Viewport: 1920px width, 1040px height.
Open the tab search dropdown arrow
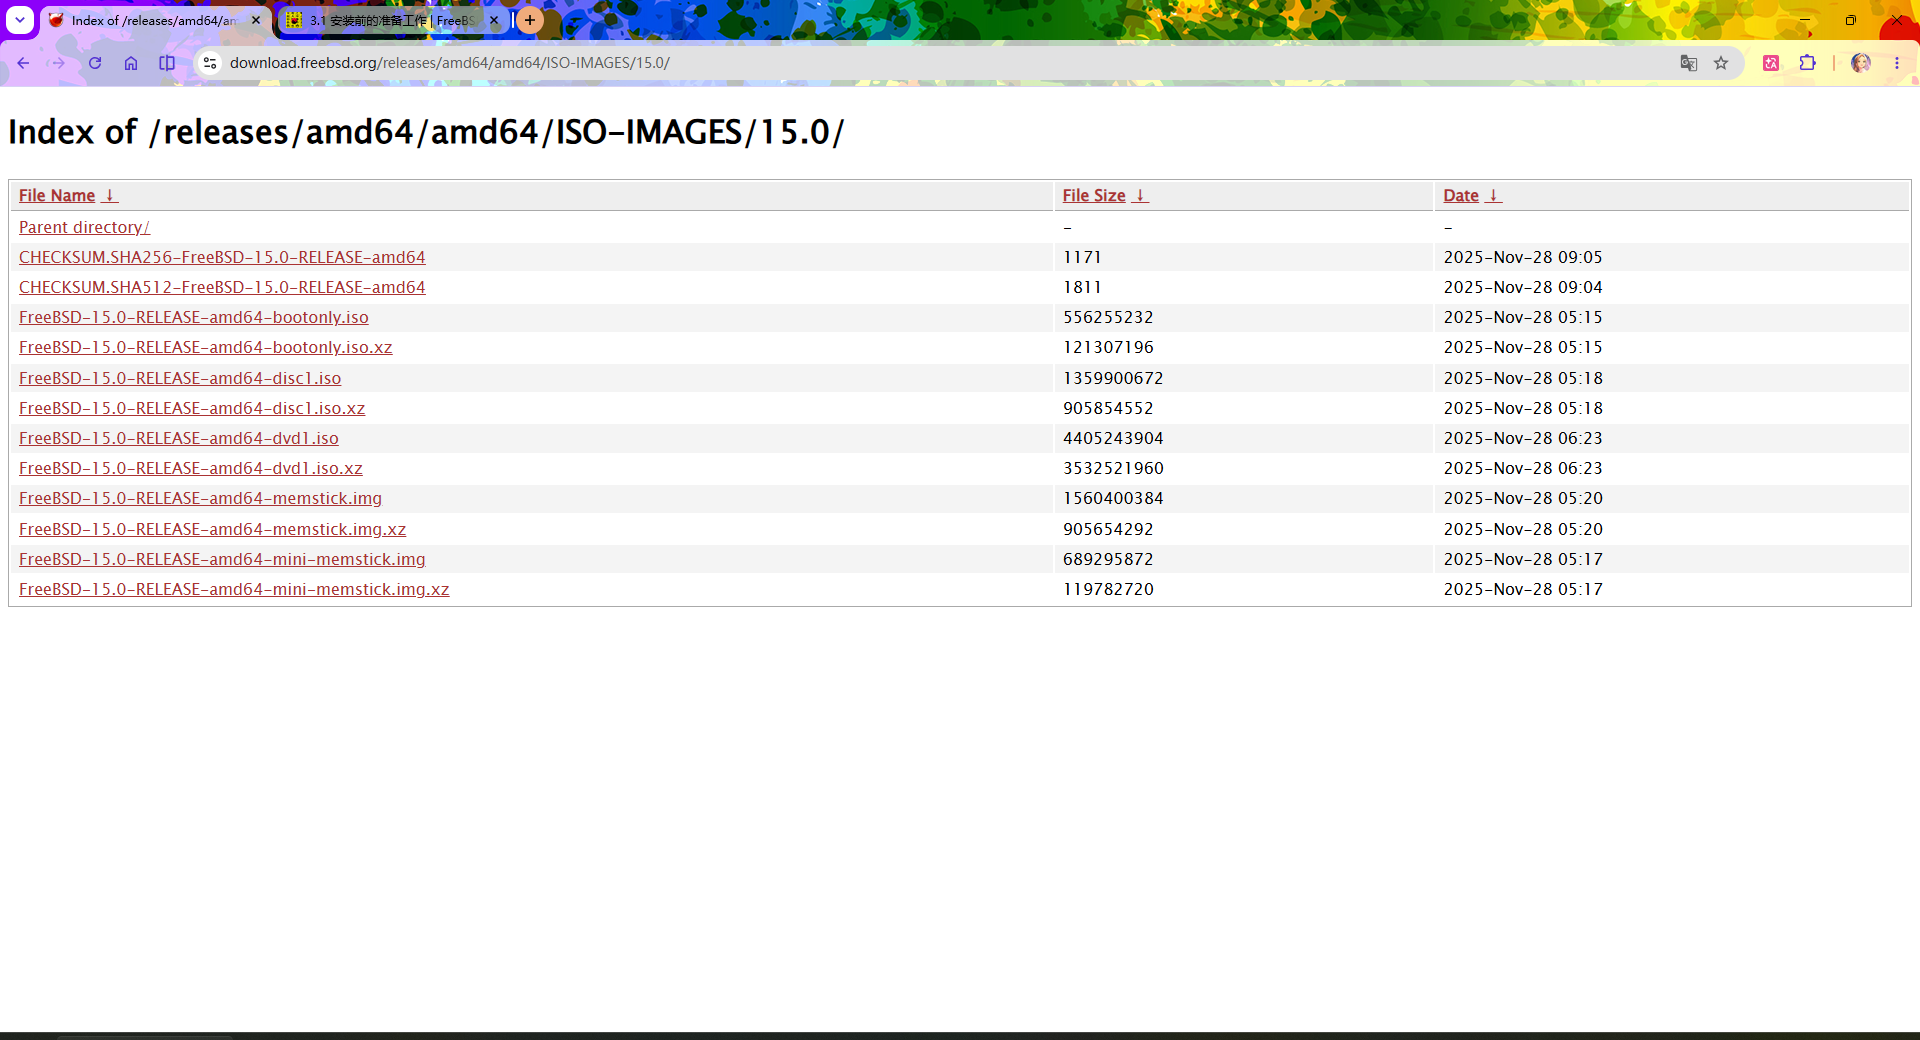coord(20,20)
